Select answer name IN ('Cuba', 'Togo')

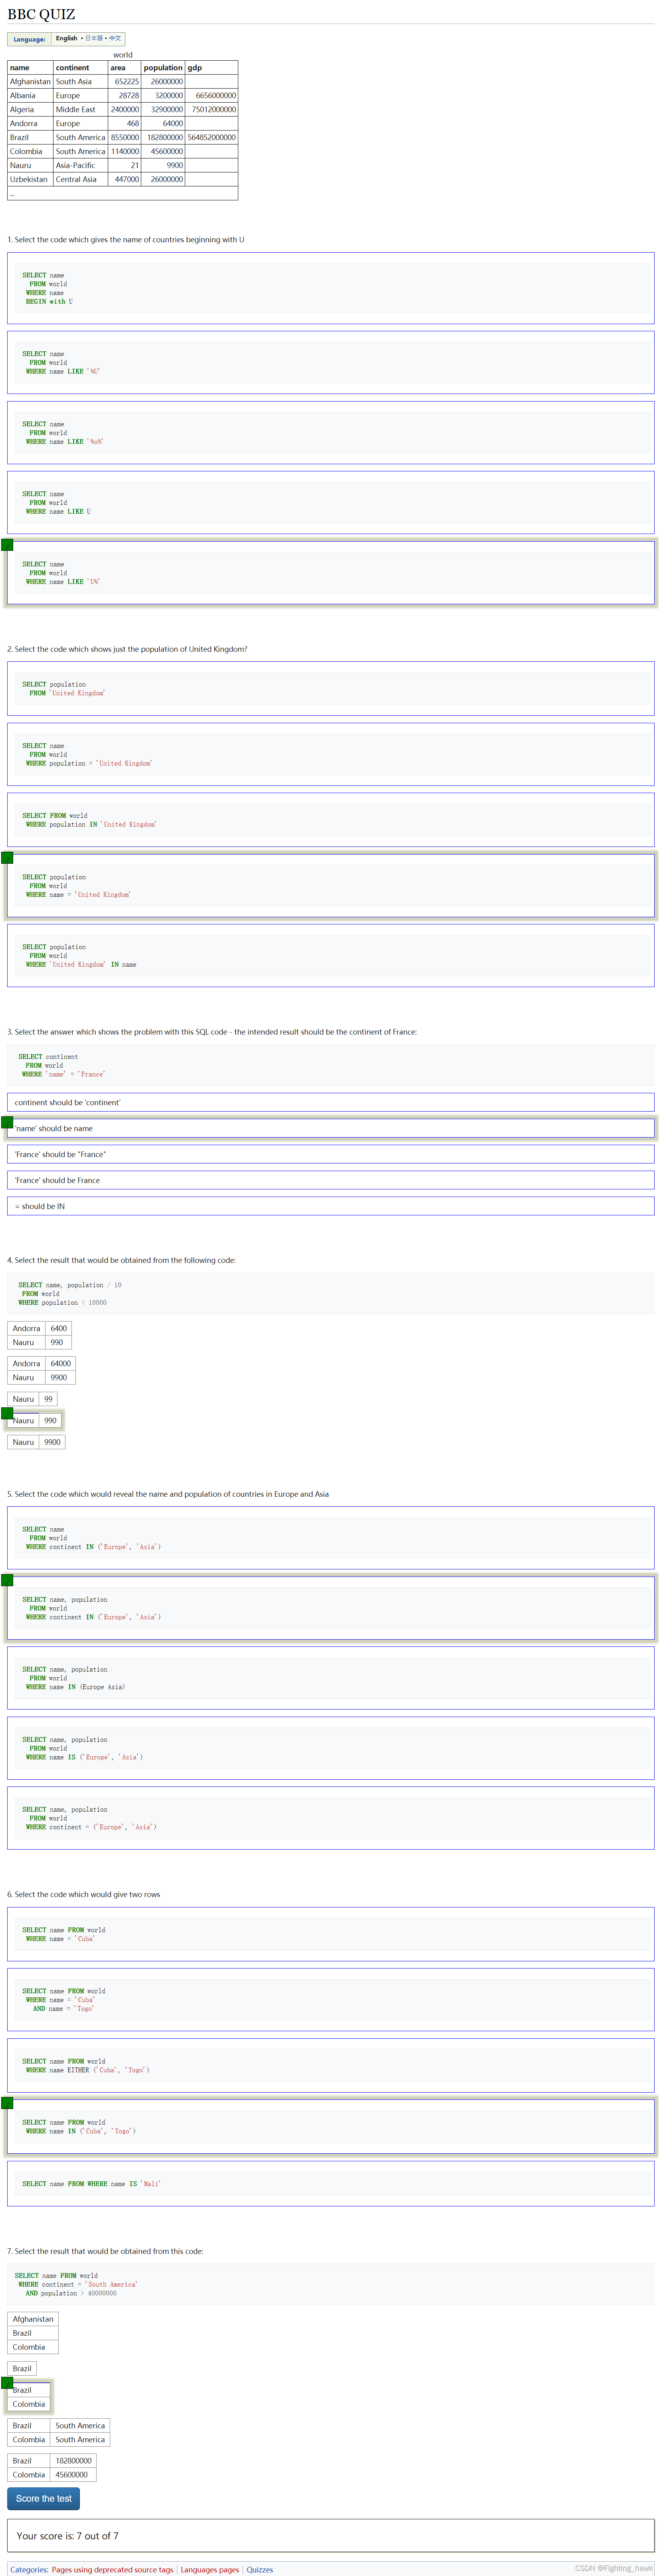330,2127
